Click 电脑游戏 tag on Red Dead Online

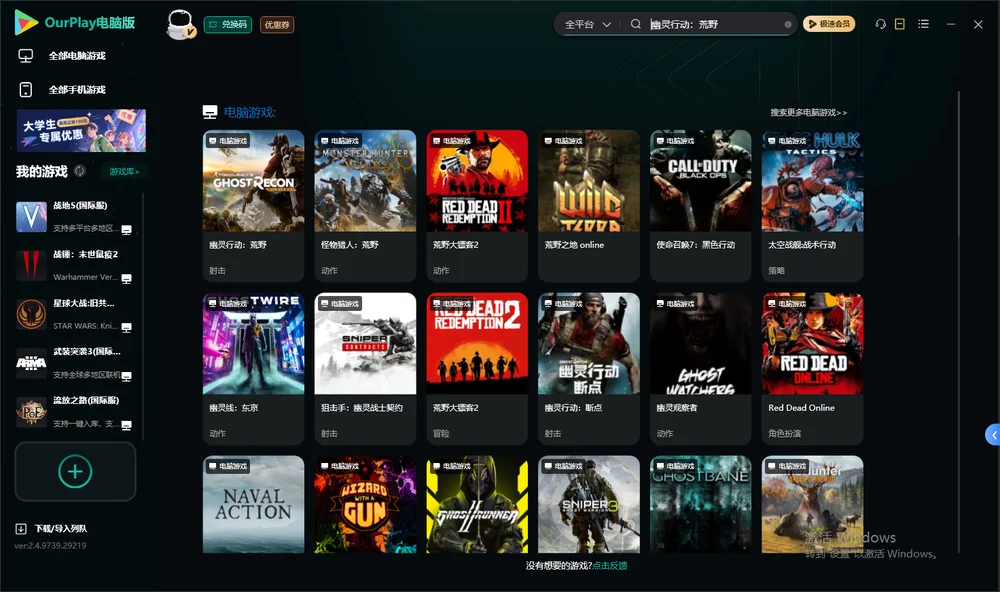(x=786, y=304)
